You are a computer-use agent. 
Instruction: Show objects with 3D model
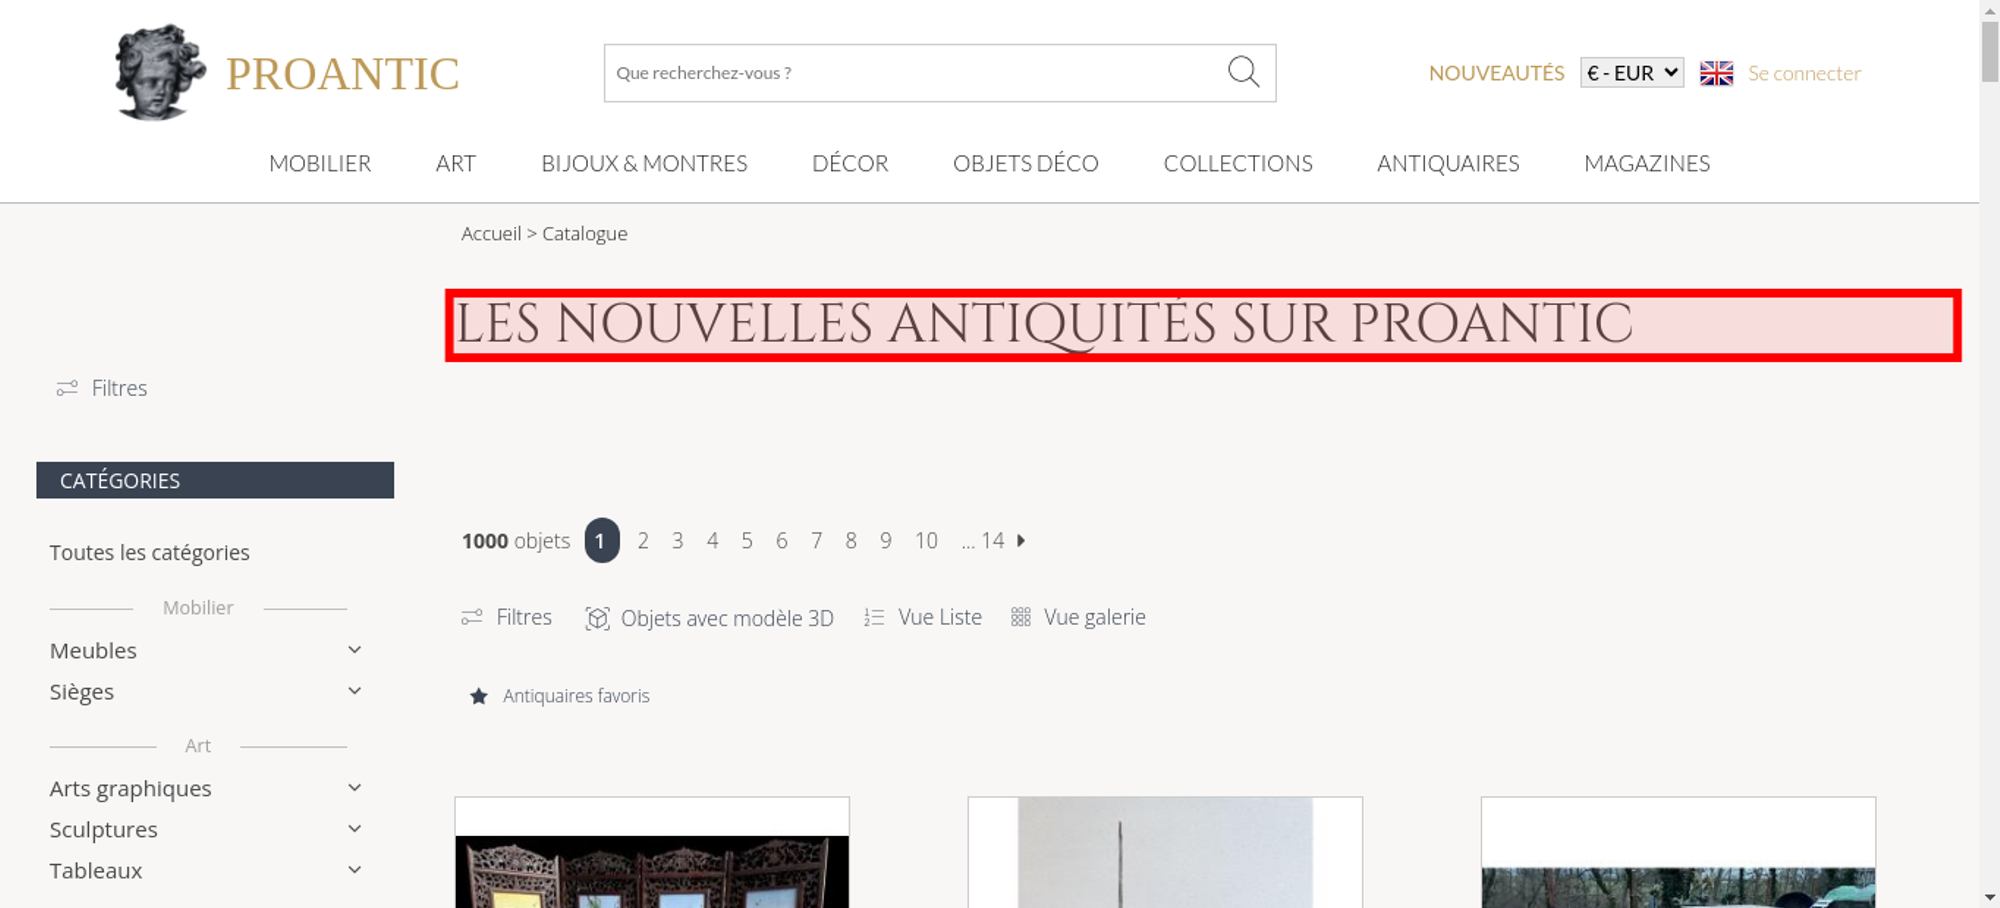pos(709,618)
